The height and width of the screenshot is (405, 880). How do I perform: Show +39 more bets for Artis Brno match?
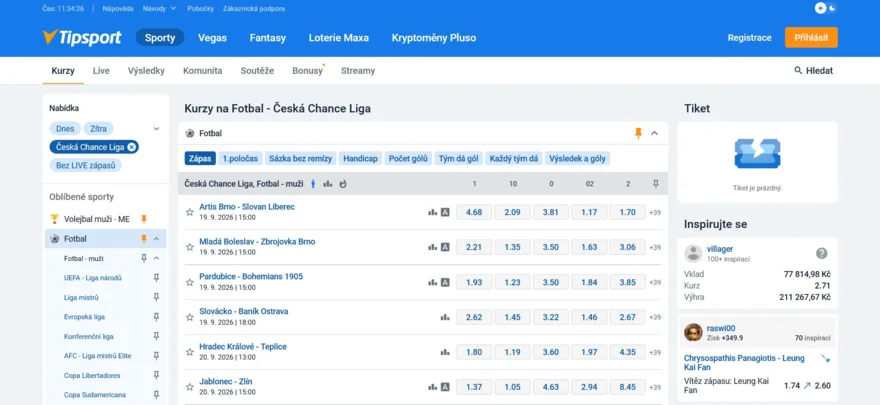(655, 213)
